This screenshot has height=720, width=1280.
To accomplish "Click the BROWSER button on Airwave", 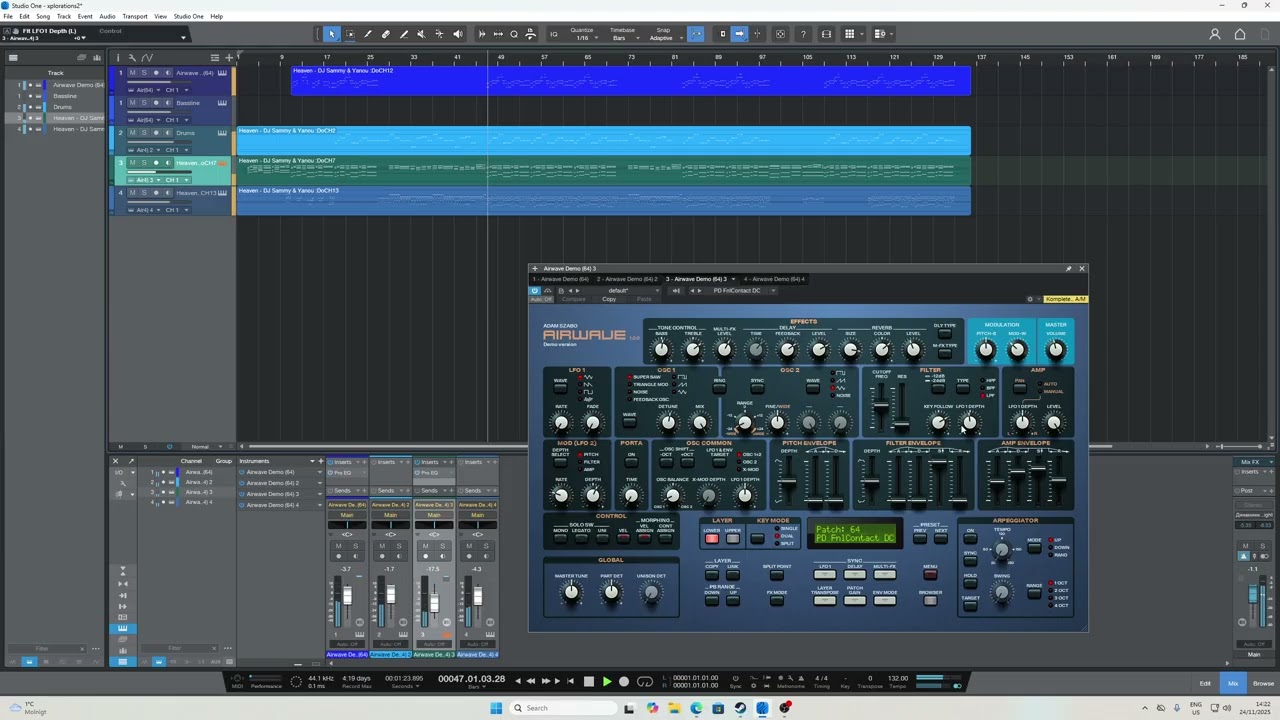I will pos(930,601).
